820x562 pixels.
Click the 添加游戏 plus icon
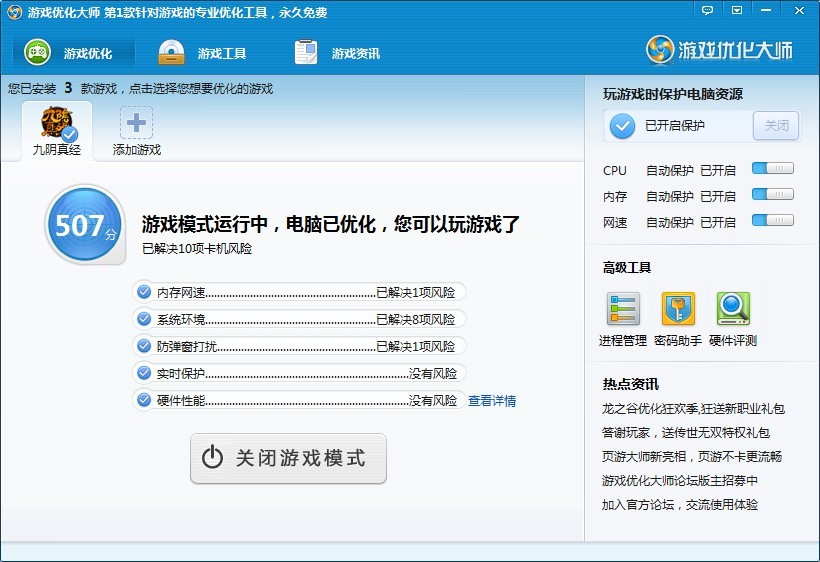coord(136,122)
